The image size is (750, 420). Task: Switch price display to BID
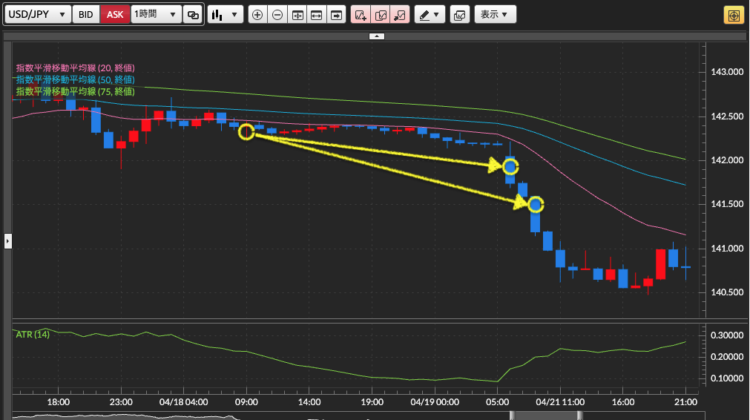click(86, 14)
